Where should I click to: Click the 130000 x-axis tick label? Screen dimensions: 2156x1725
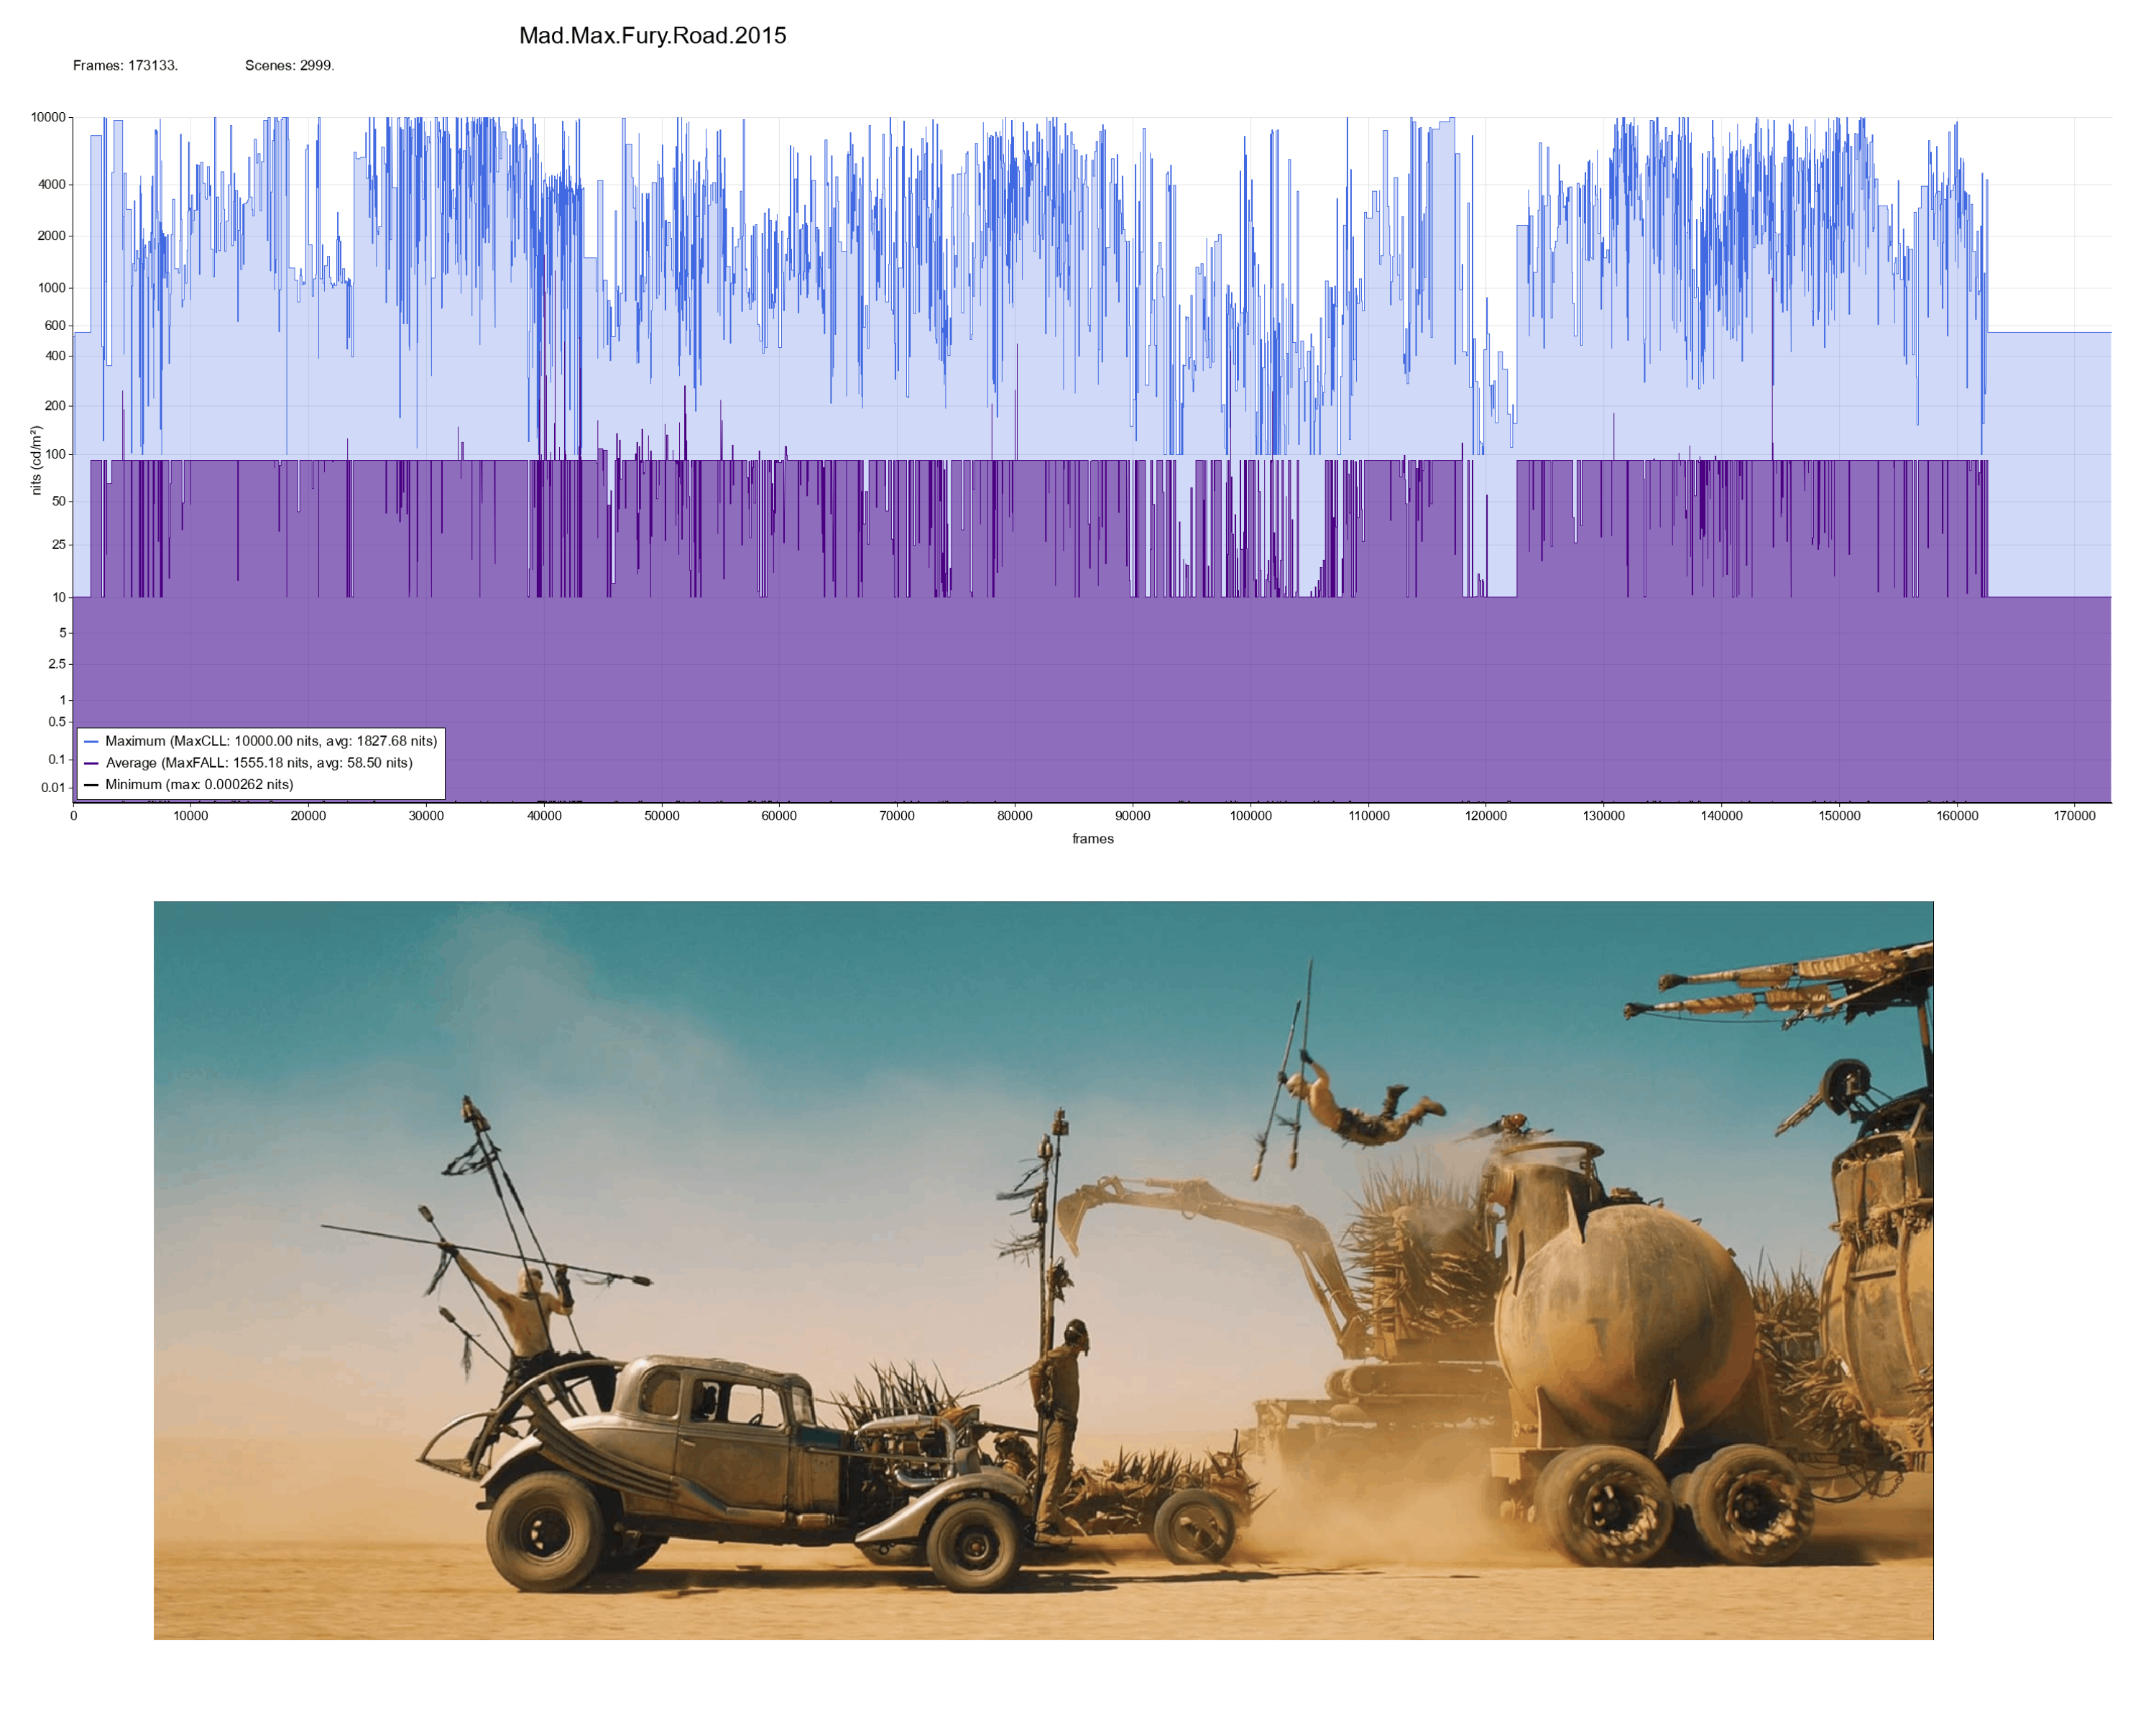(x=1604, y=816)
